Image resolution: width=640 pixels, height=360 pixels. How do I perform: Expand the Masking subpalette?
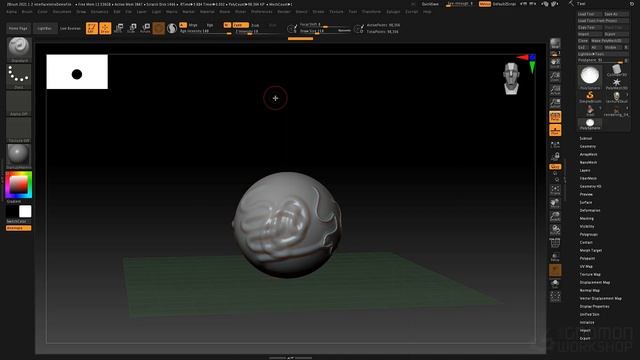click(587, 218)
